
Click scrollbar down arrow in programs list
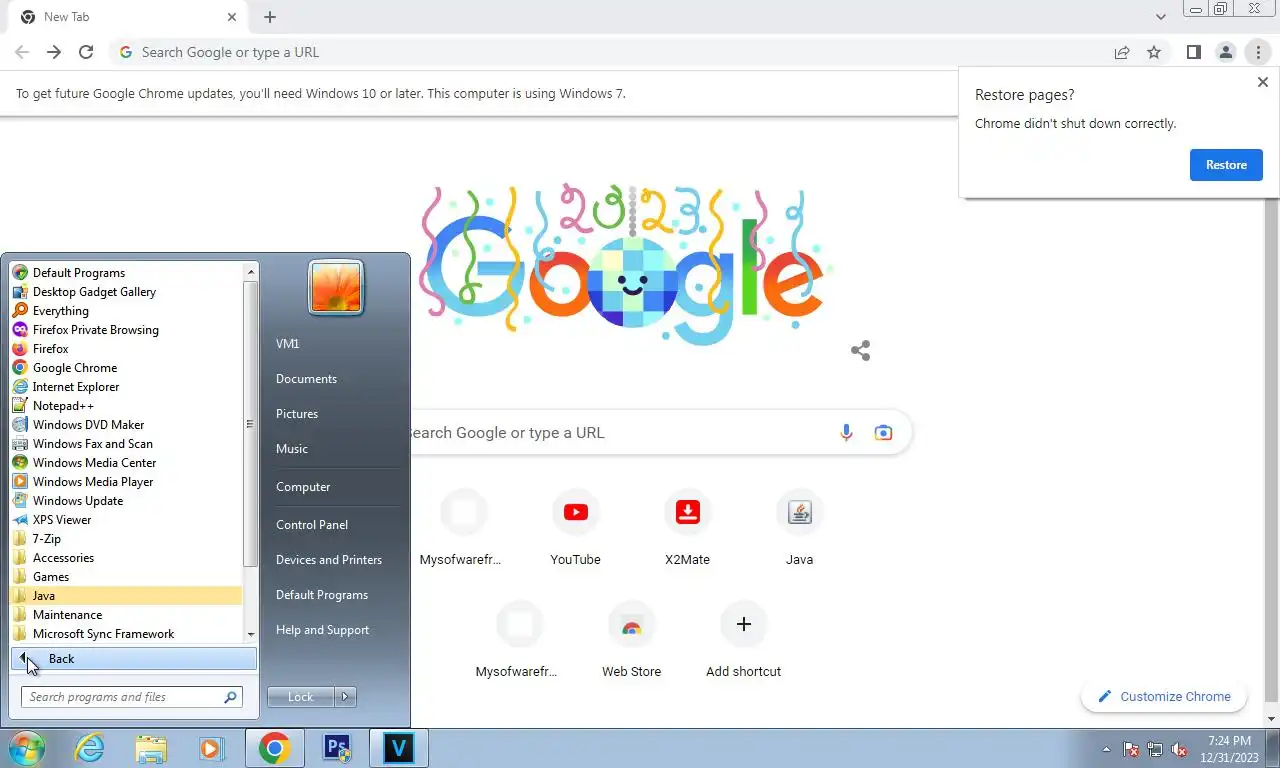tap(251, 634)
